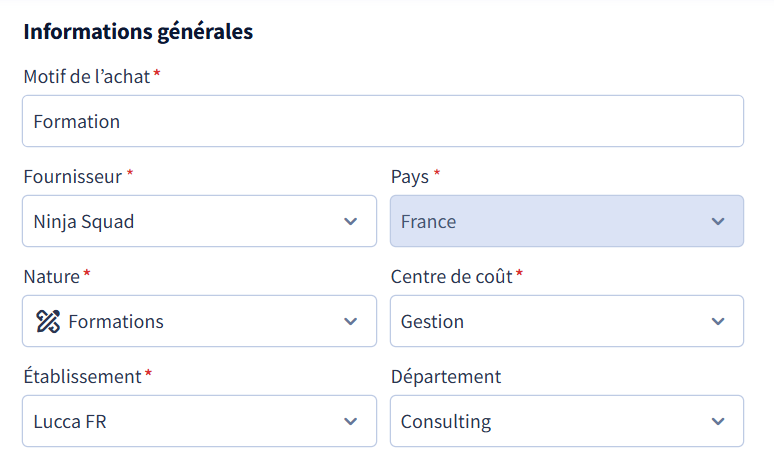The height and width of the screenshot is (465, 774).
Task: Focus the Motif de l'achat text field
Action: pos(383,121)
